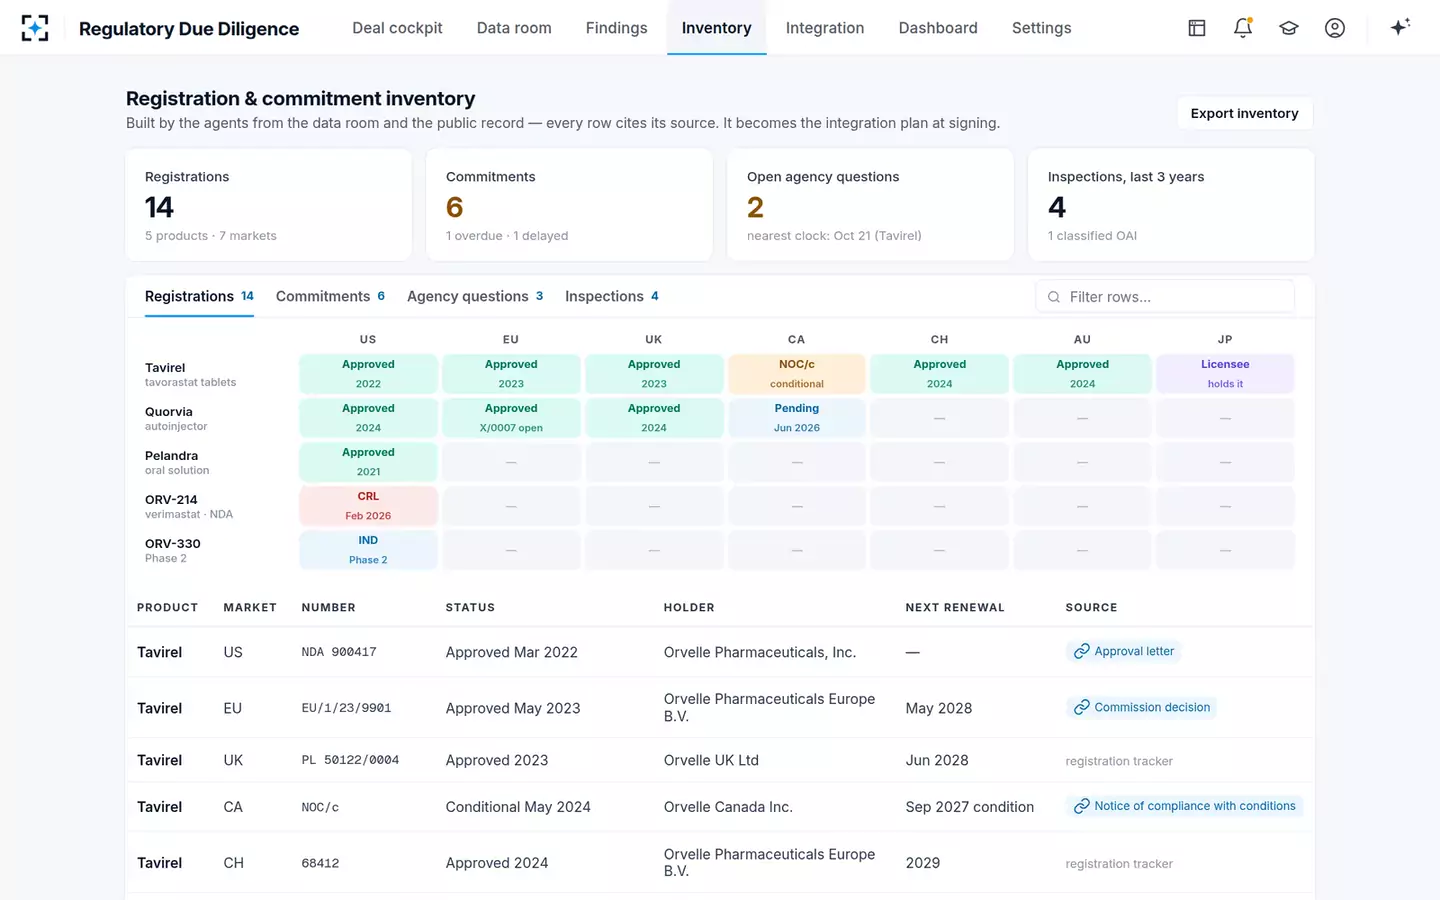Click the app logo icon

coord(35,28)
